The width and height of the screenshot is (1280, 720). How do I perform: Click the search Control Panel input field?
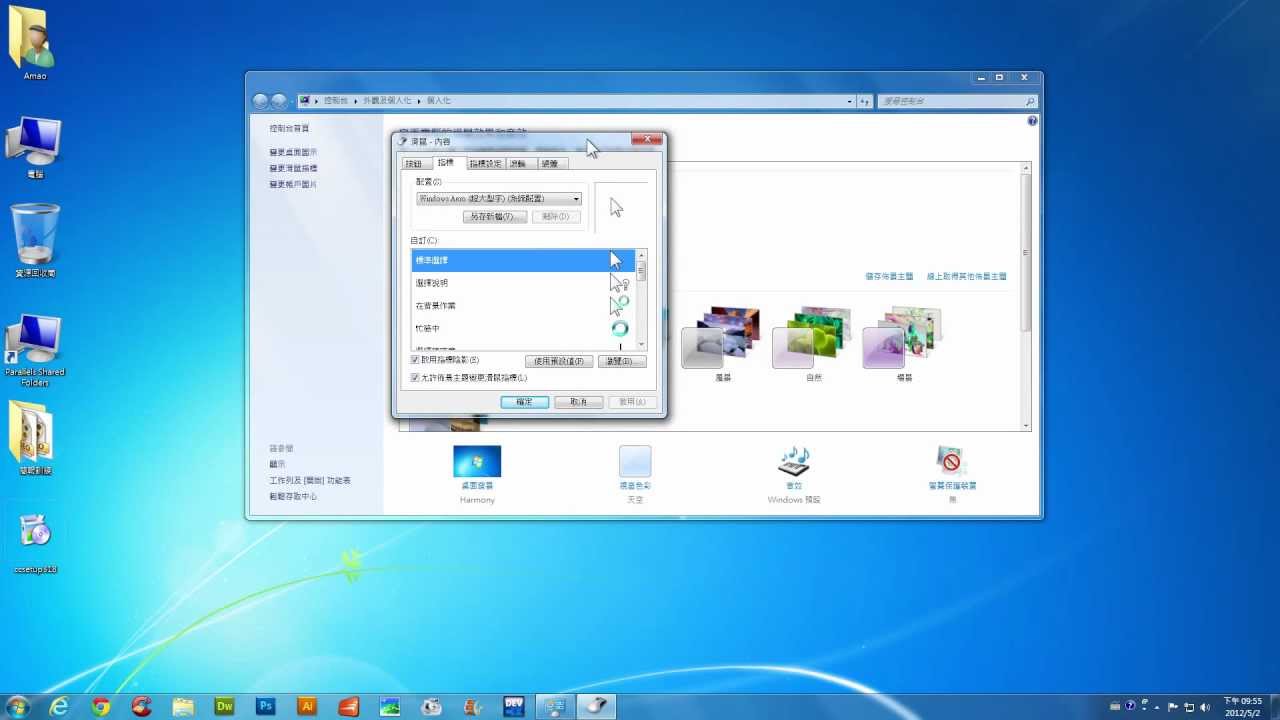click(x=957, y=101)
